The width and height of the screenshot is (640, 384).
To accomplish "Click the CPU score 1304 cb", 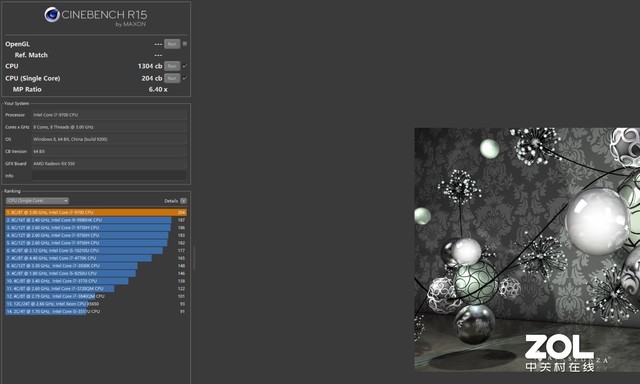I will pyautogui.click(x=150, y=66).
